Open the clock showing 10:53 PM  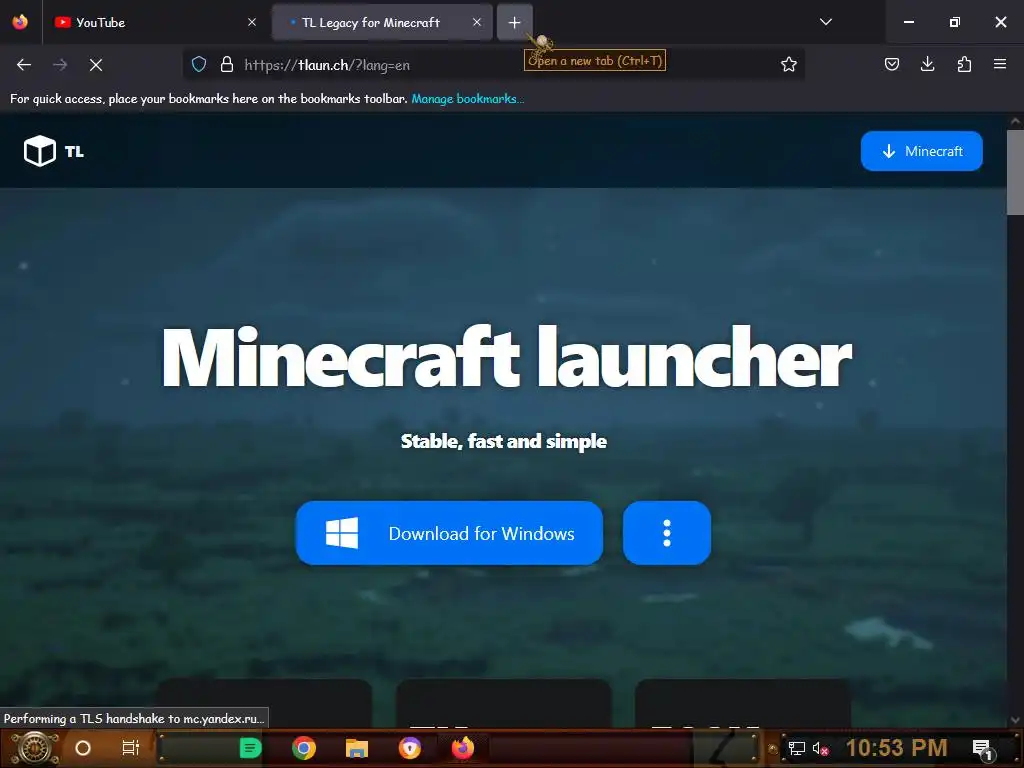tap(897, 748)
